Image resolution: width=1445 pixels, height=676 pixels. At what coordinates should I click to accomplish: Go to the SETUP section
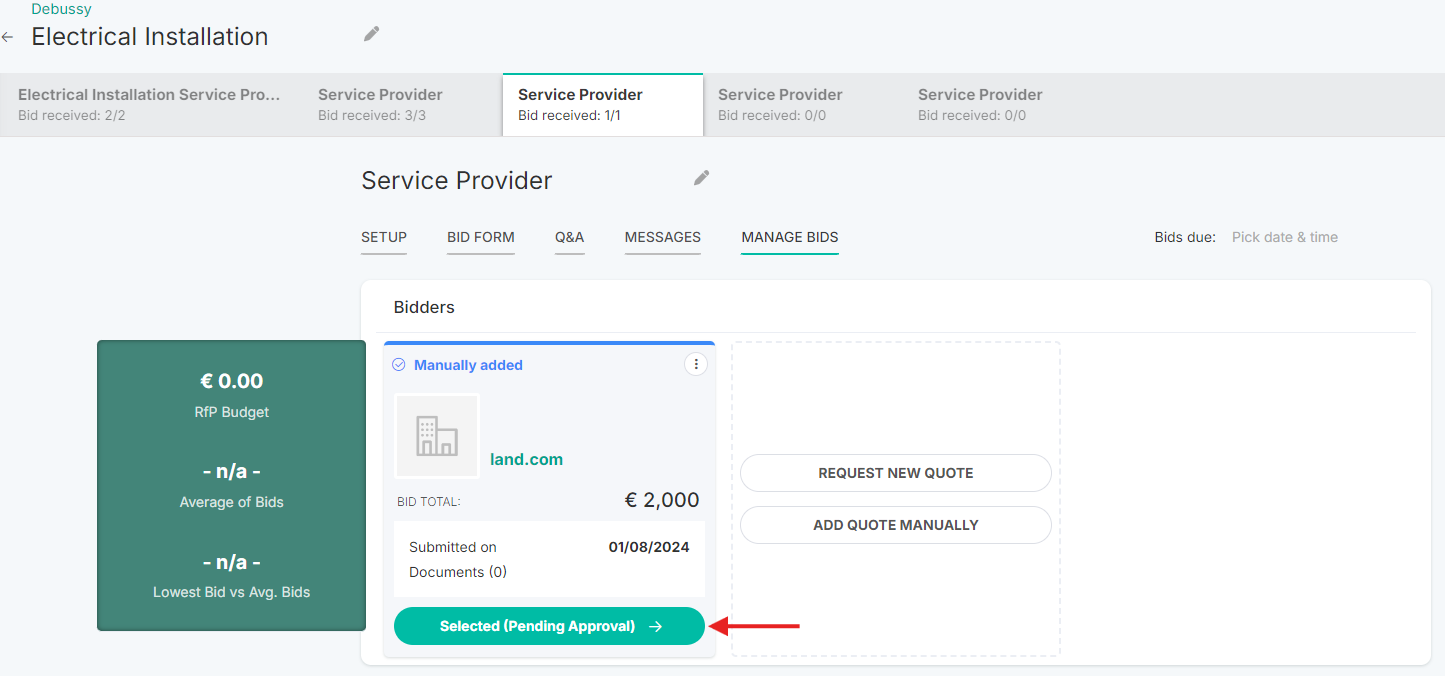(x=384, y=238)
